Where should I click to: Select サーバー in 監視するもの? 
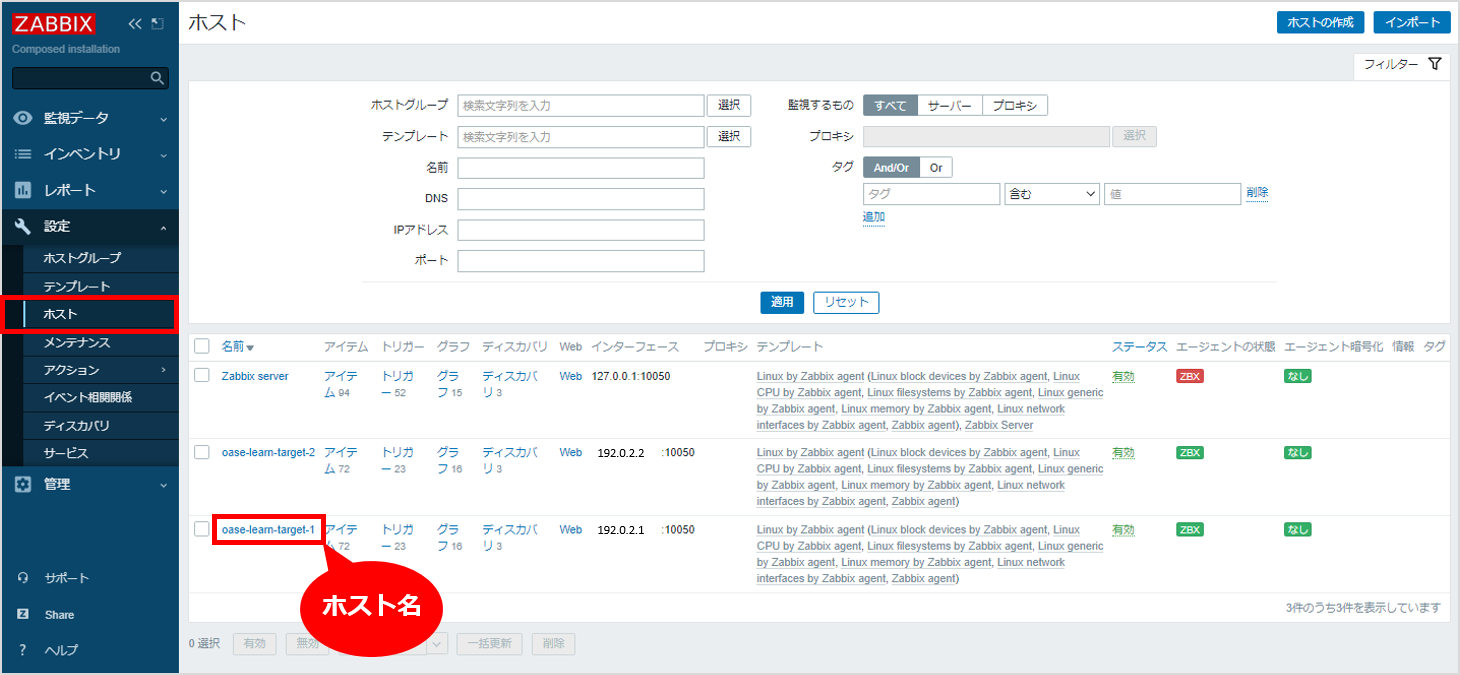click(x=949, y=105)
